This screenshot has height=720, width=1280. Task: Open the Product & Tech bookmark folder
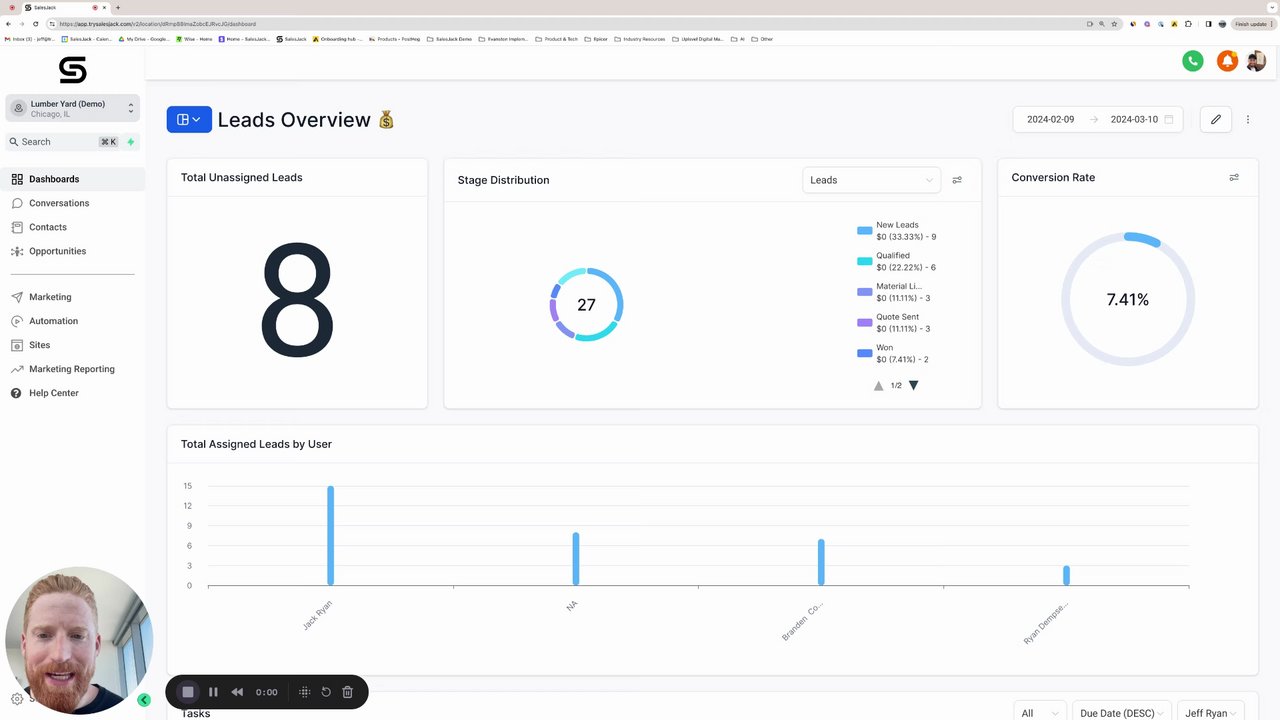click(557, 39)
